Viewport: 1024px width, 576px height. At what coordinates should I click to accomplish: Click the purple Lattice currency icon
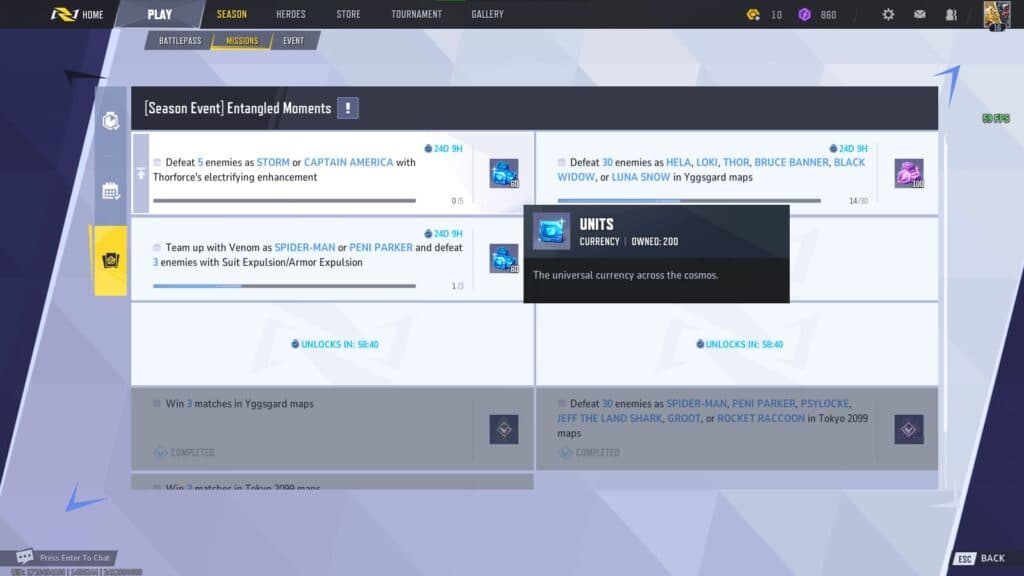(805, 15)
